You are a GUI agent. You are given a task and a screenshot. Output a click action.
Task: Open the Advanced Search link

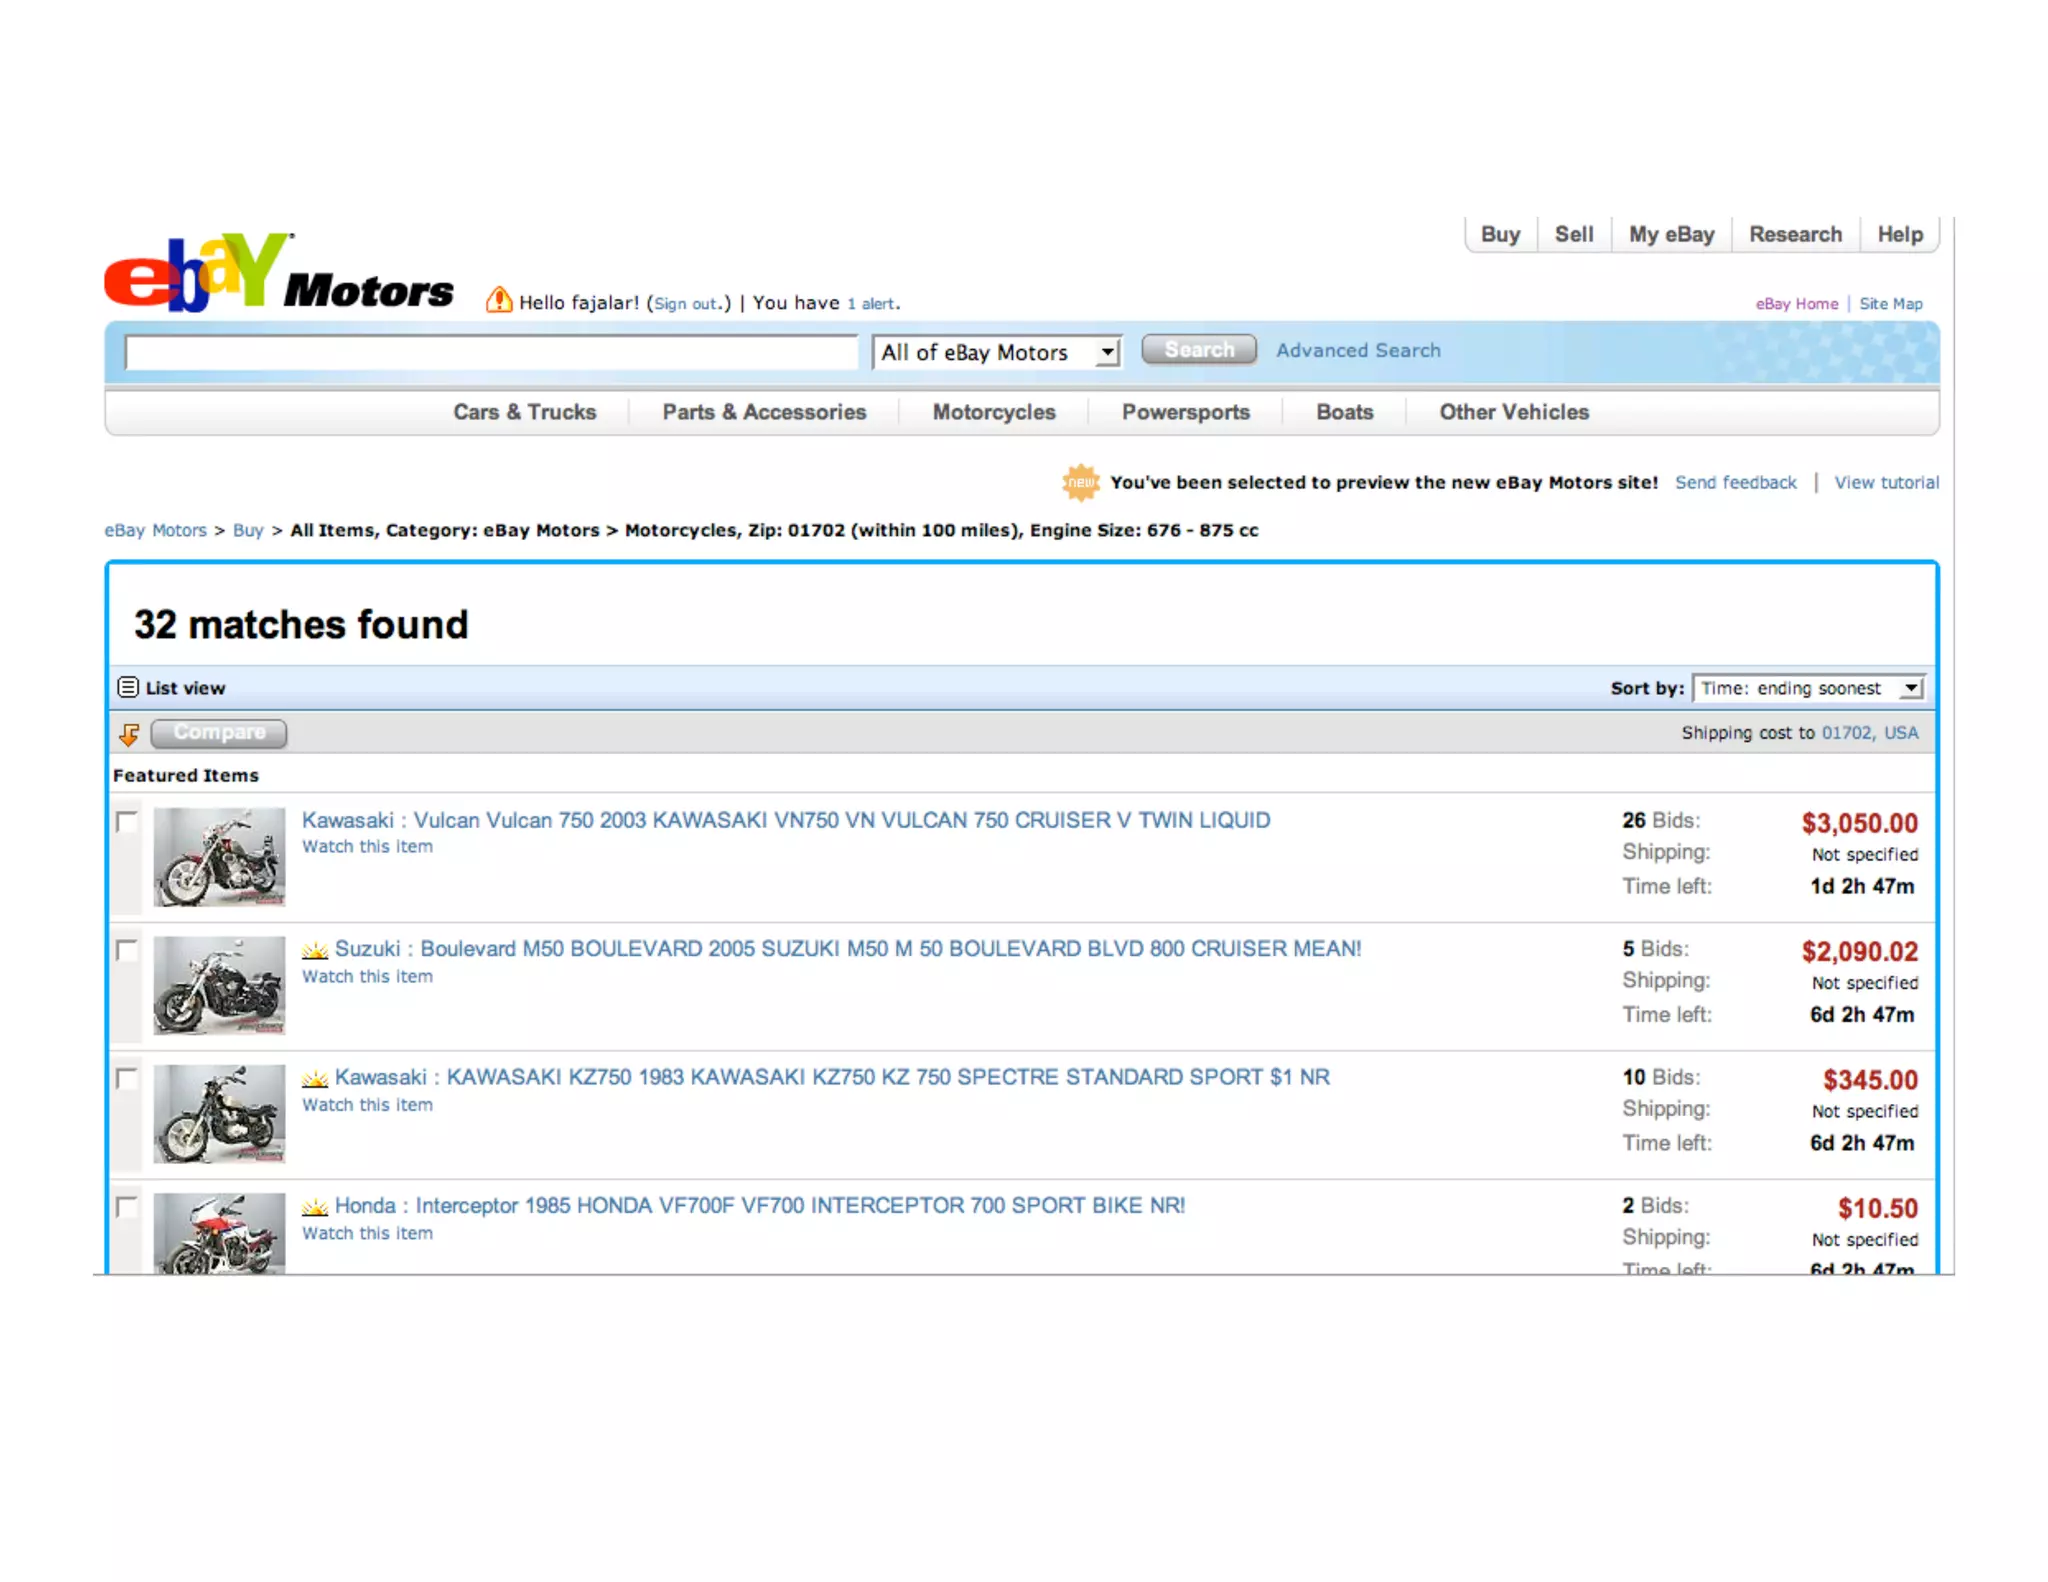tap(1357, 351)
